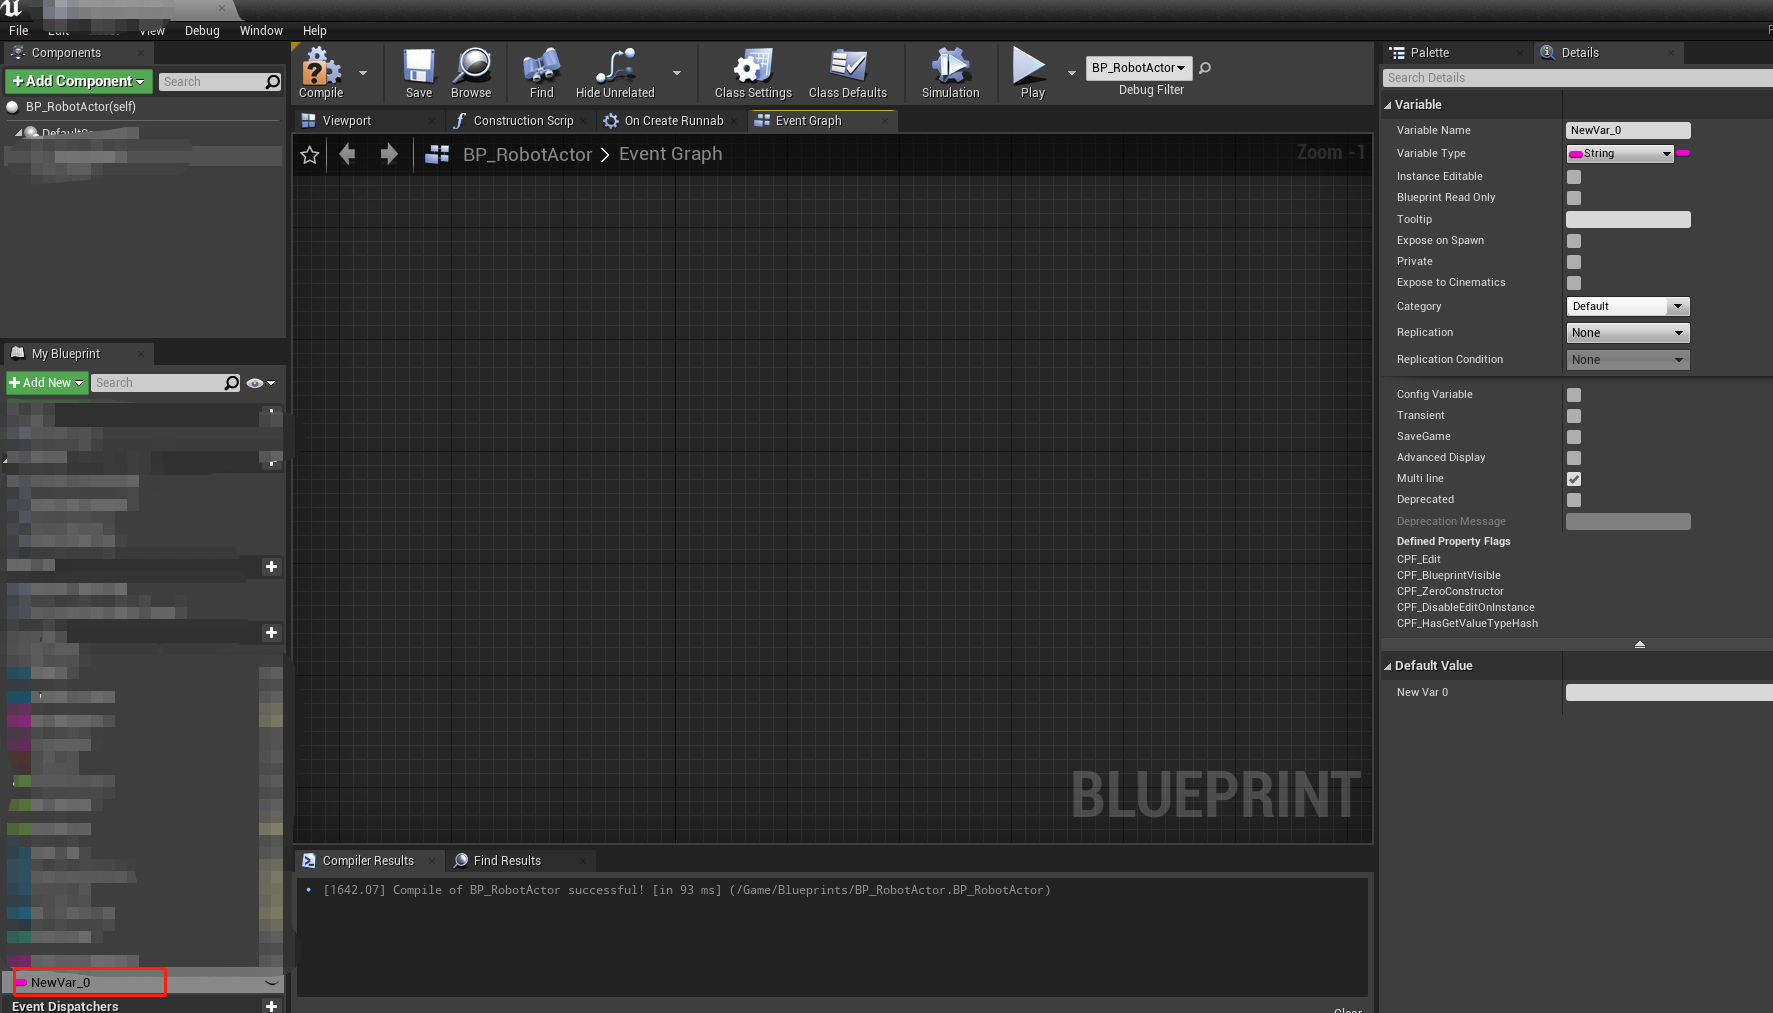The width and height of the screenshot is (1773, 1013).
Task: Select NewVar_0 variable
Action: point(60,983)
